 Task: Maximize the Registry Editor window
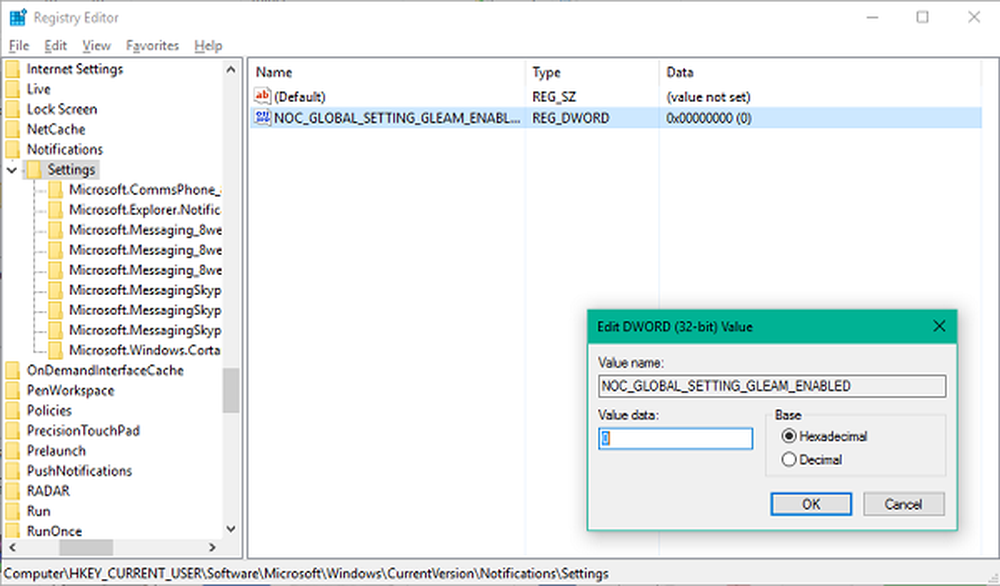(x=922, y=17)
